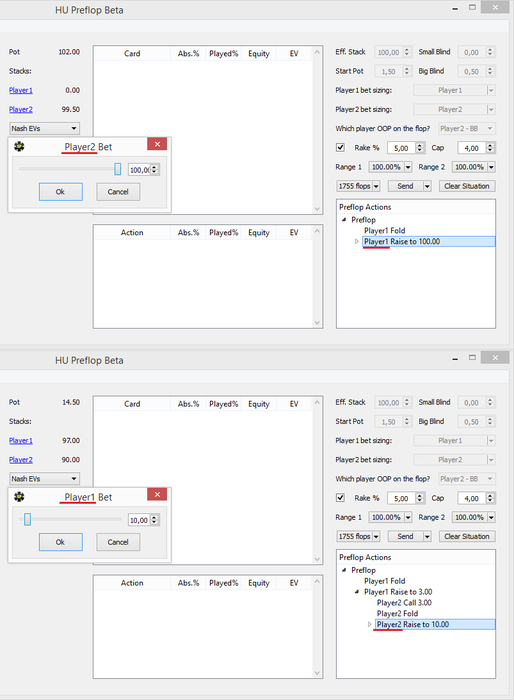Open Player1 link in upper window
514x700 pixels.
click(21, 90)
